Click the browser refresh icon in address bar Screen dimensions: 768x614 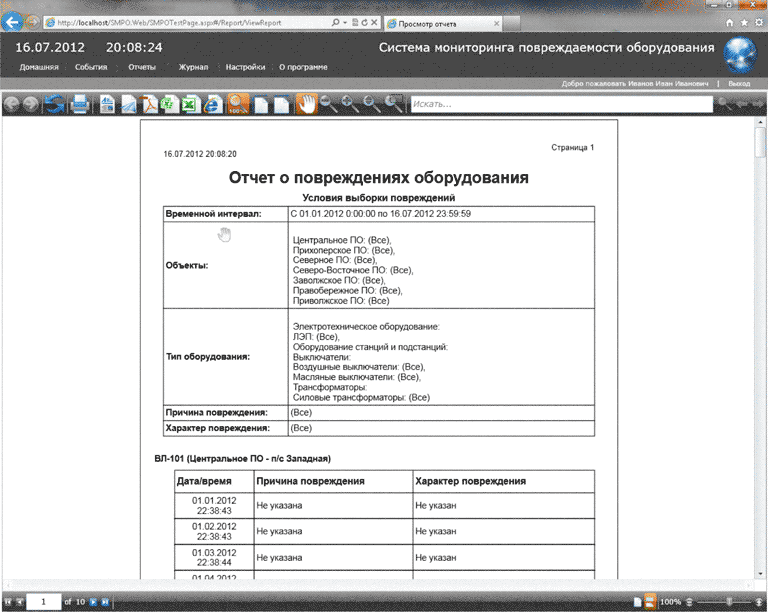coord(364,23)
